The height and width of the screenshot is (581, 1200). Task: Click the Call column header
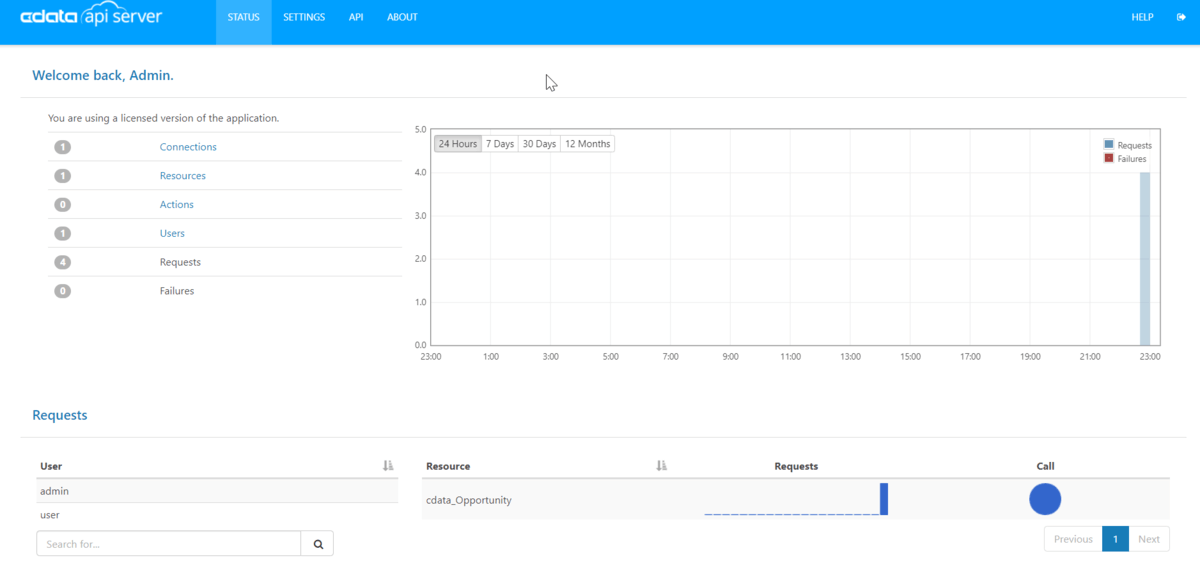pos(1045,466)
